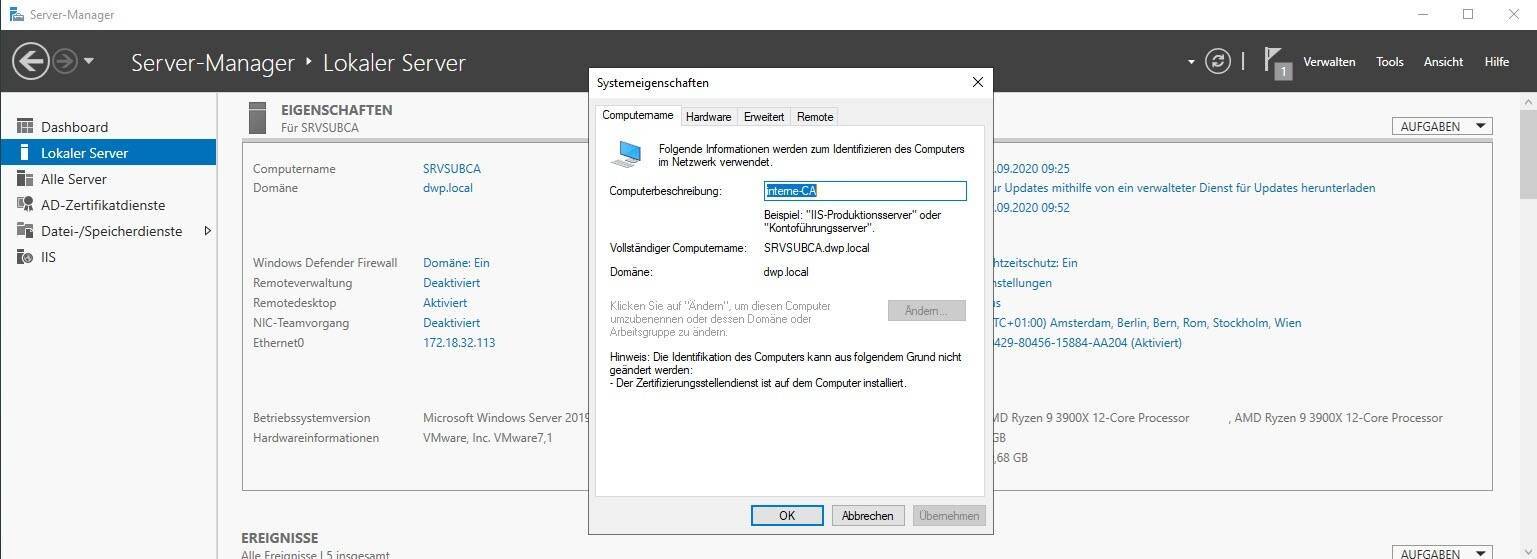Select IIS in the sidebar
This screenshot has height=559, width=1537.
pos(48,257)
